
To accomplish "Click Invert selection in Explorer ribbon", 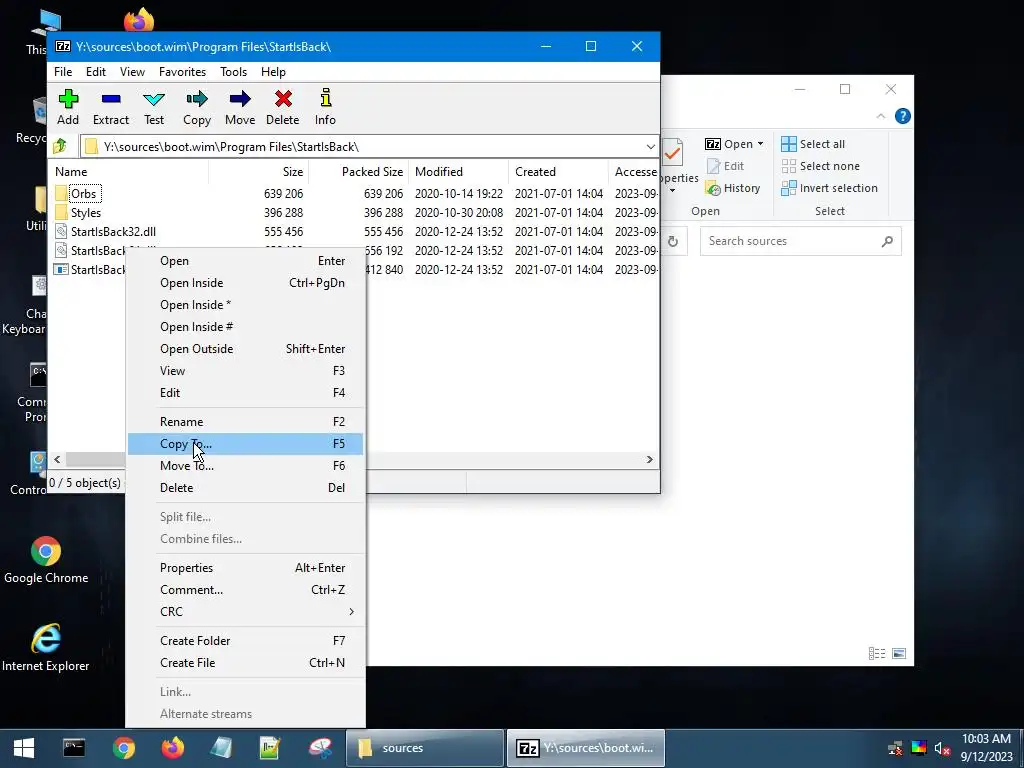I will [829, 188].
